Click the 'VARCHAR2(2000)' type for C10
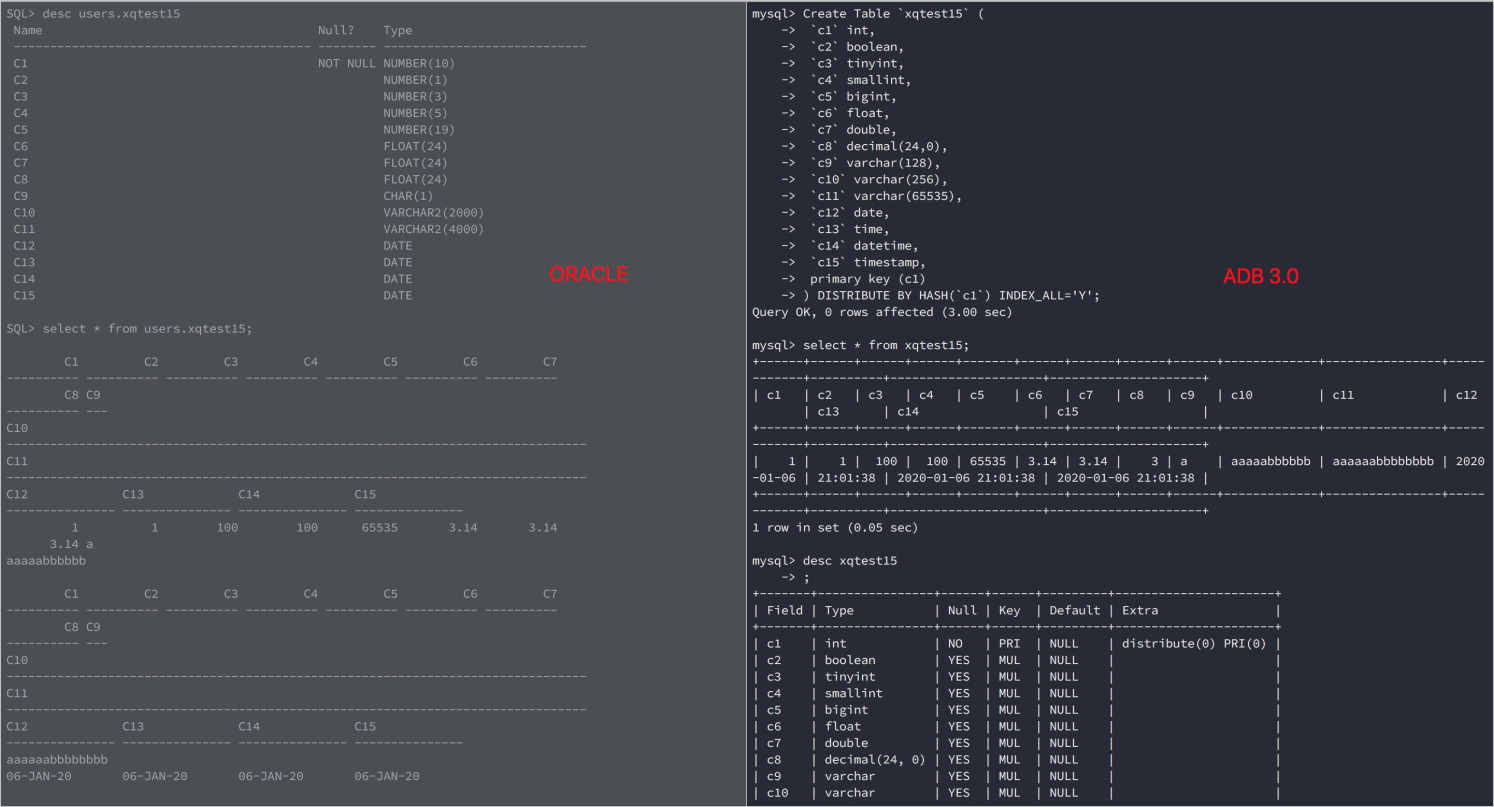 (433, 212)
